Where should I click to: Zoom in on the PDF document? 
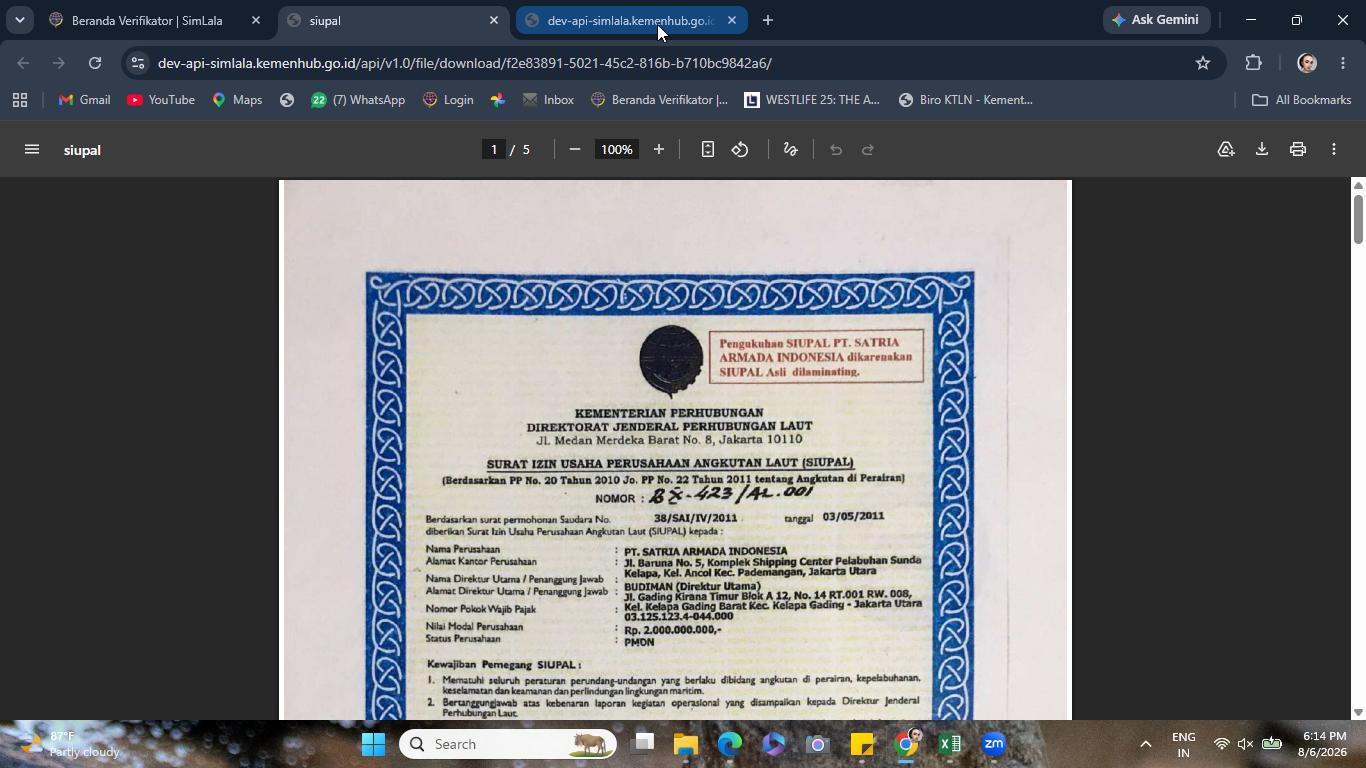pos(658,149)
